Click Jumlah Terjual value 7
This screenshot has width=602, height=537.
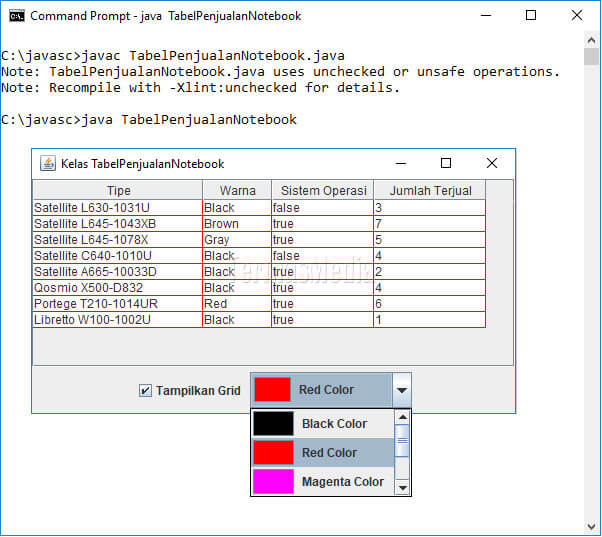pos(430,224)
